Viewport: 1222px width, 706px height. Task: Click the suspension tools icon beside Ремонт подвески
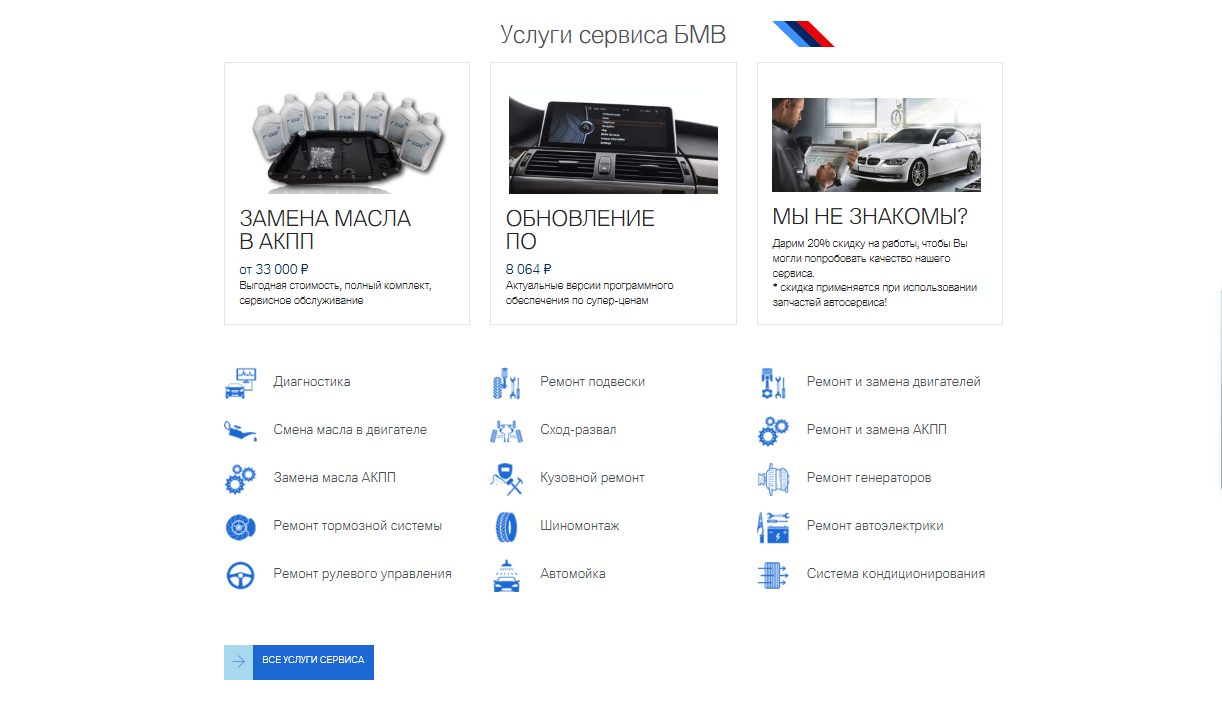point(507,382)
